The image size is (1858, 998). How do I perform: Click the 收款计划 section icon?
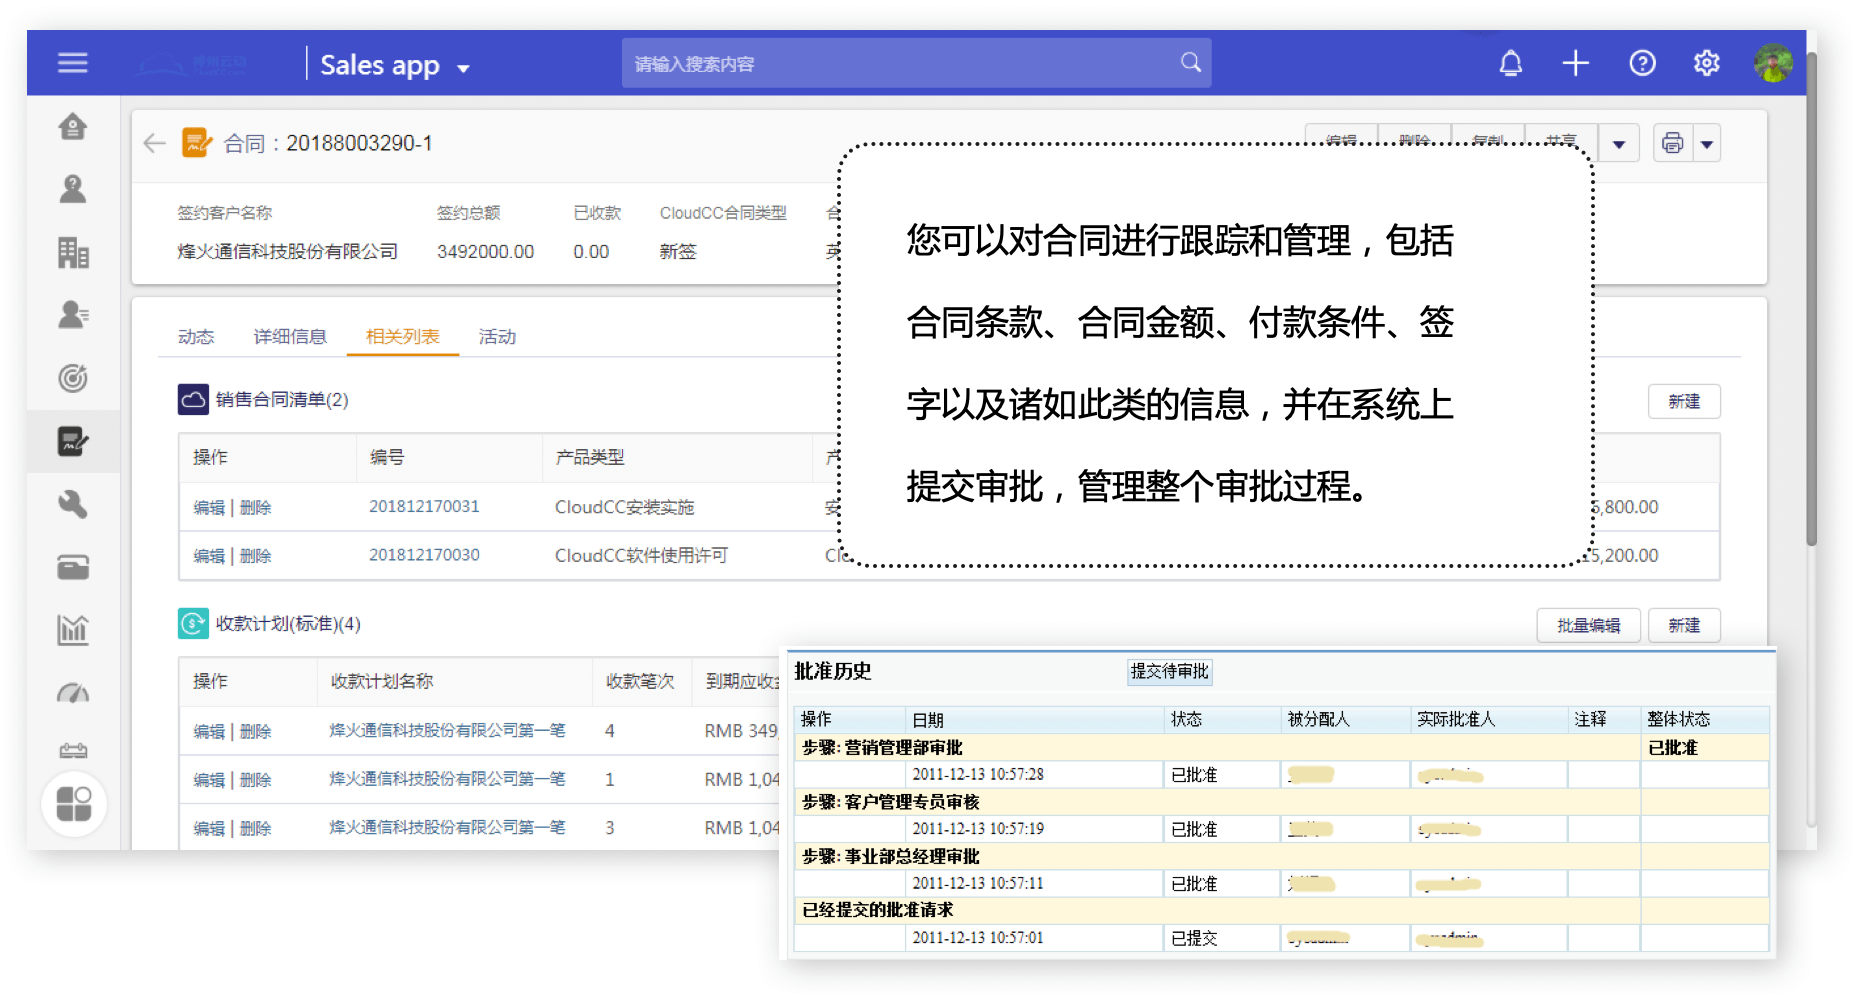pyautogui.click(x=193, y=623)
